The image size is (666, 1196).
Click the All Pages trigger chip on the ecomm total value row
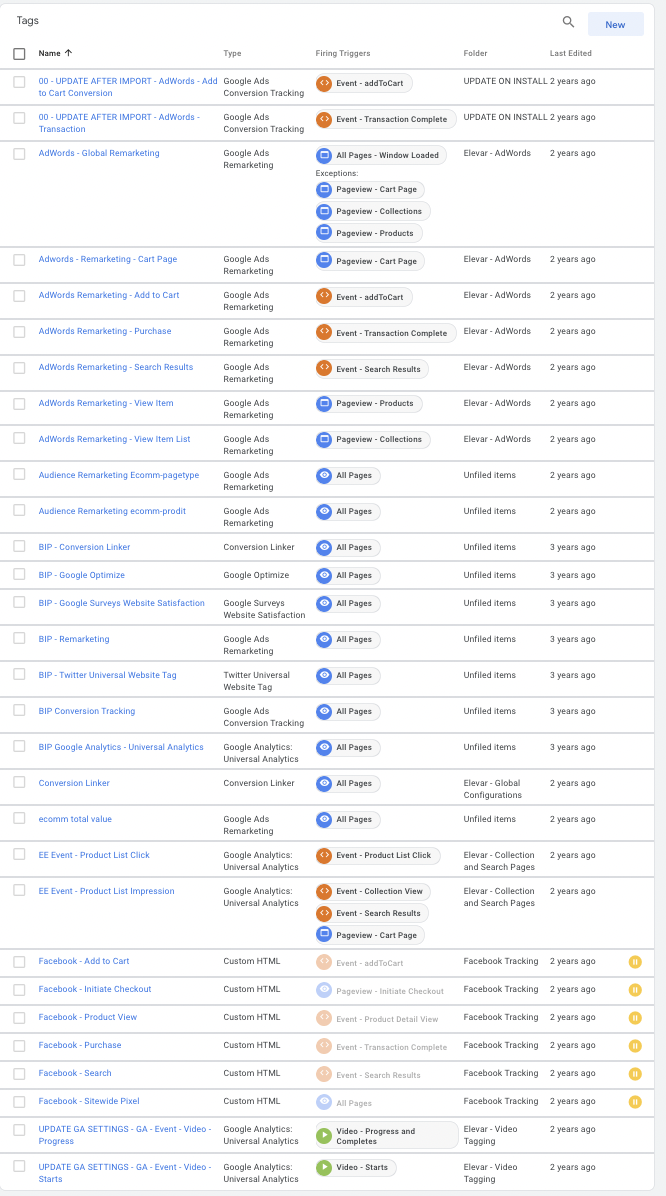click(x=348, y=820)
